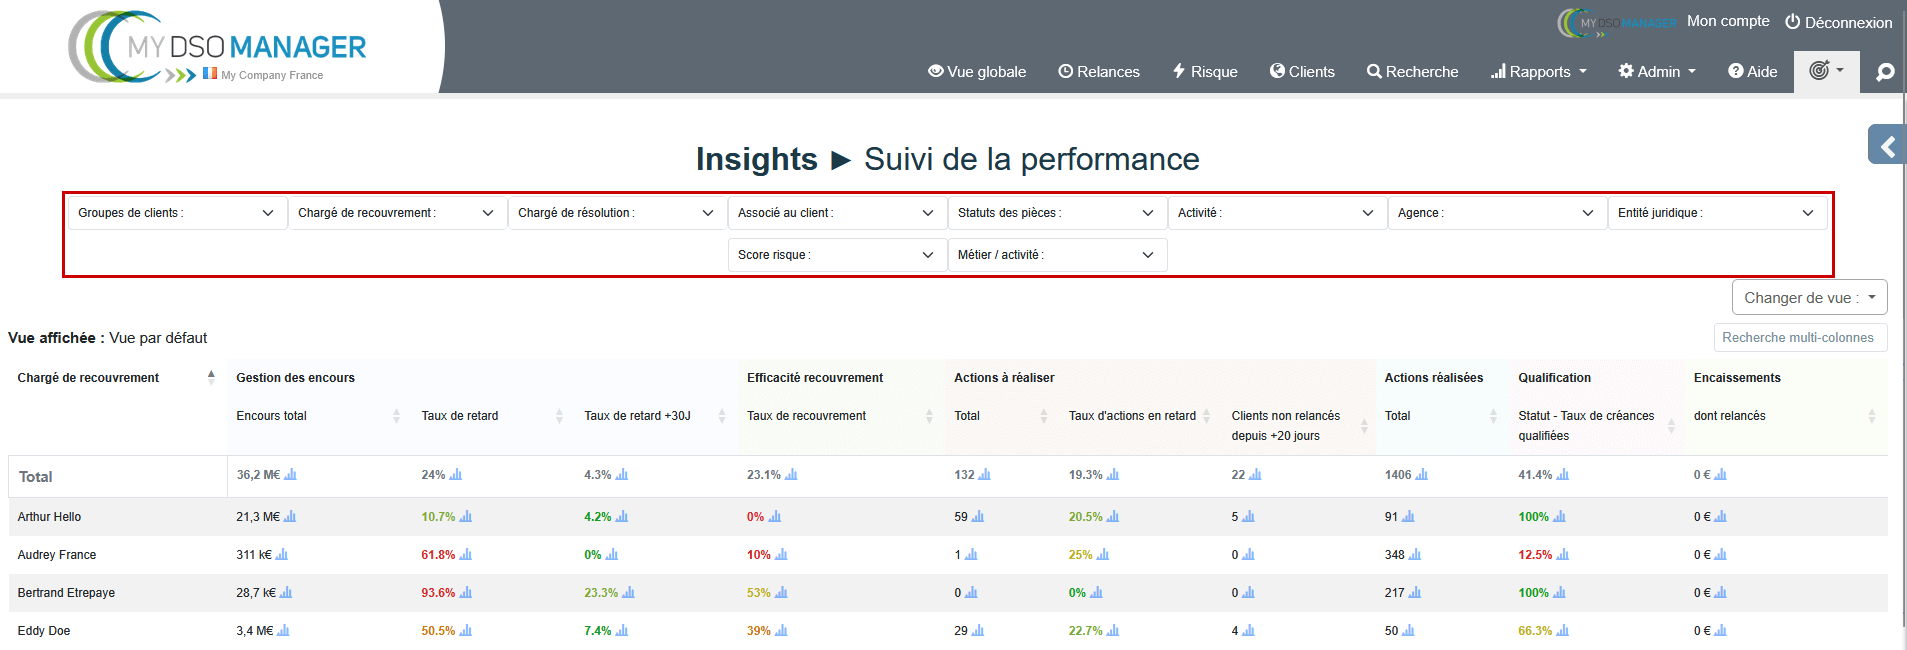Sort the Encours total column

396,416
